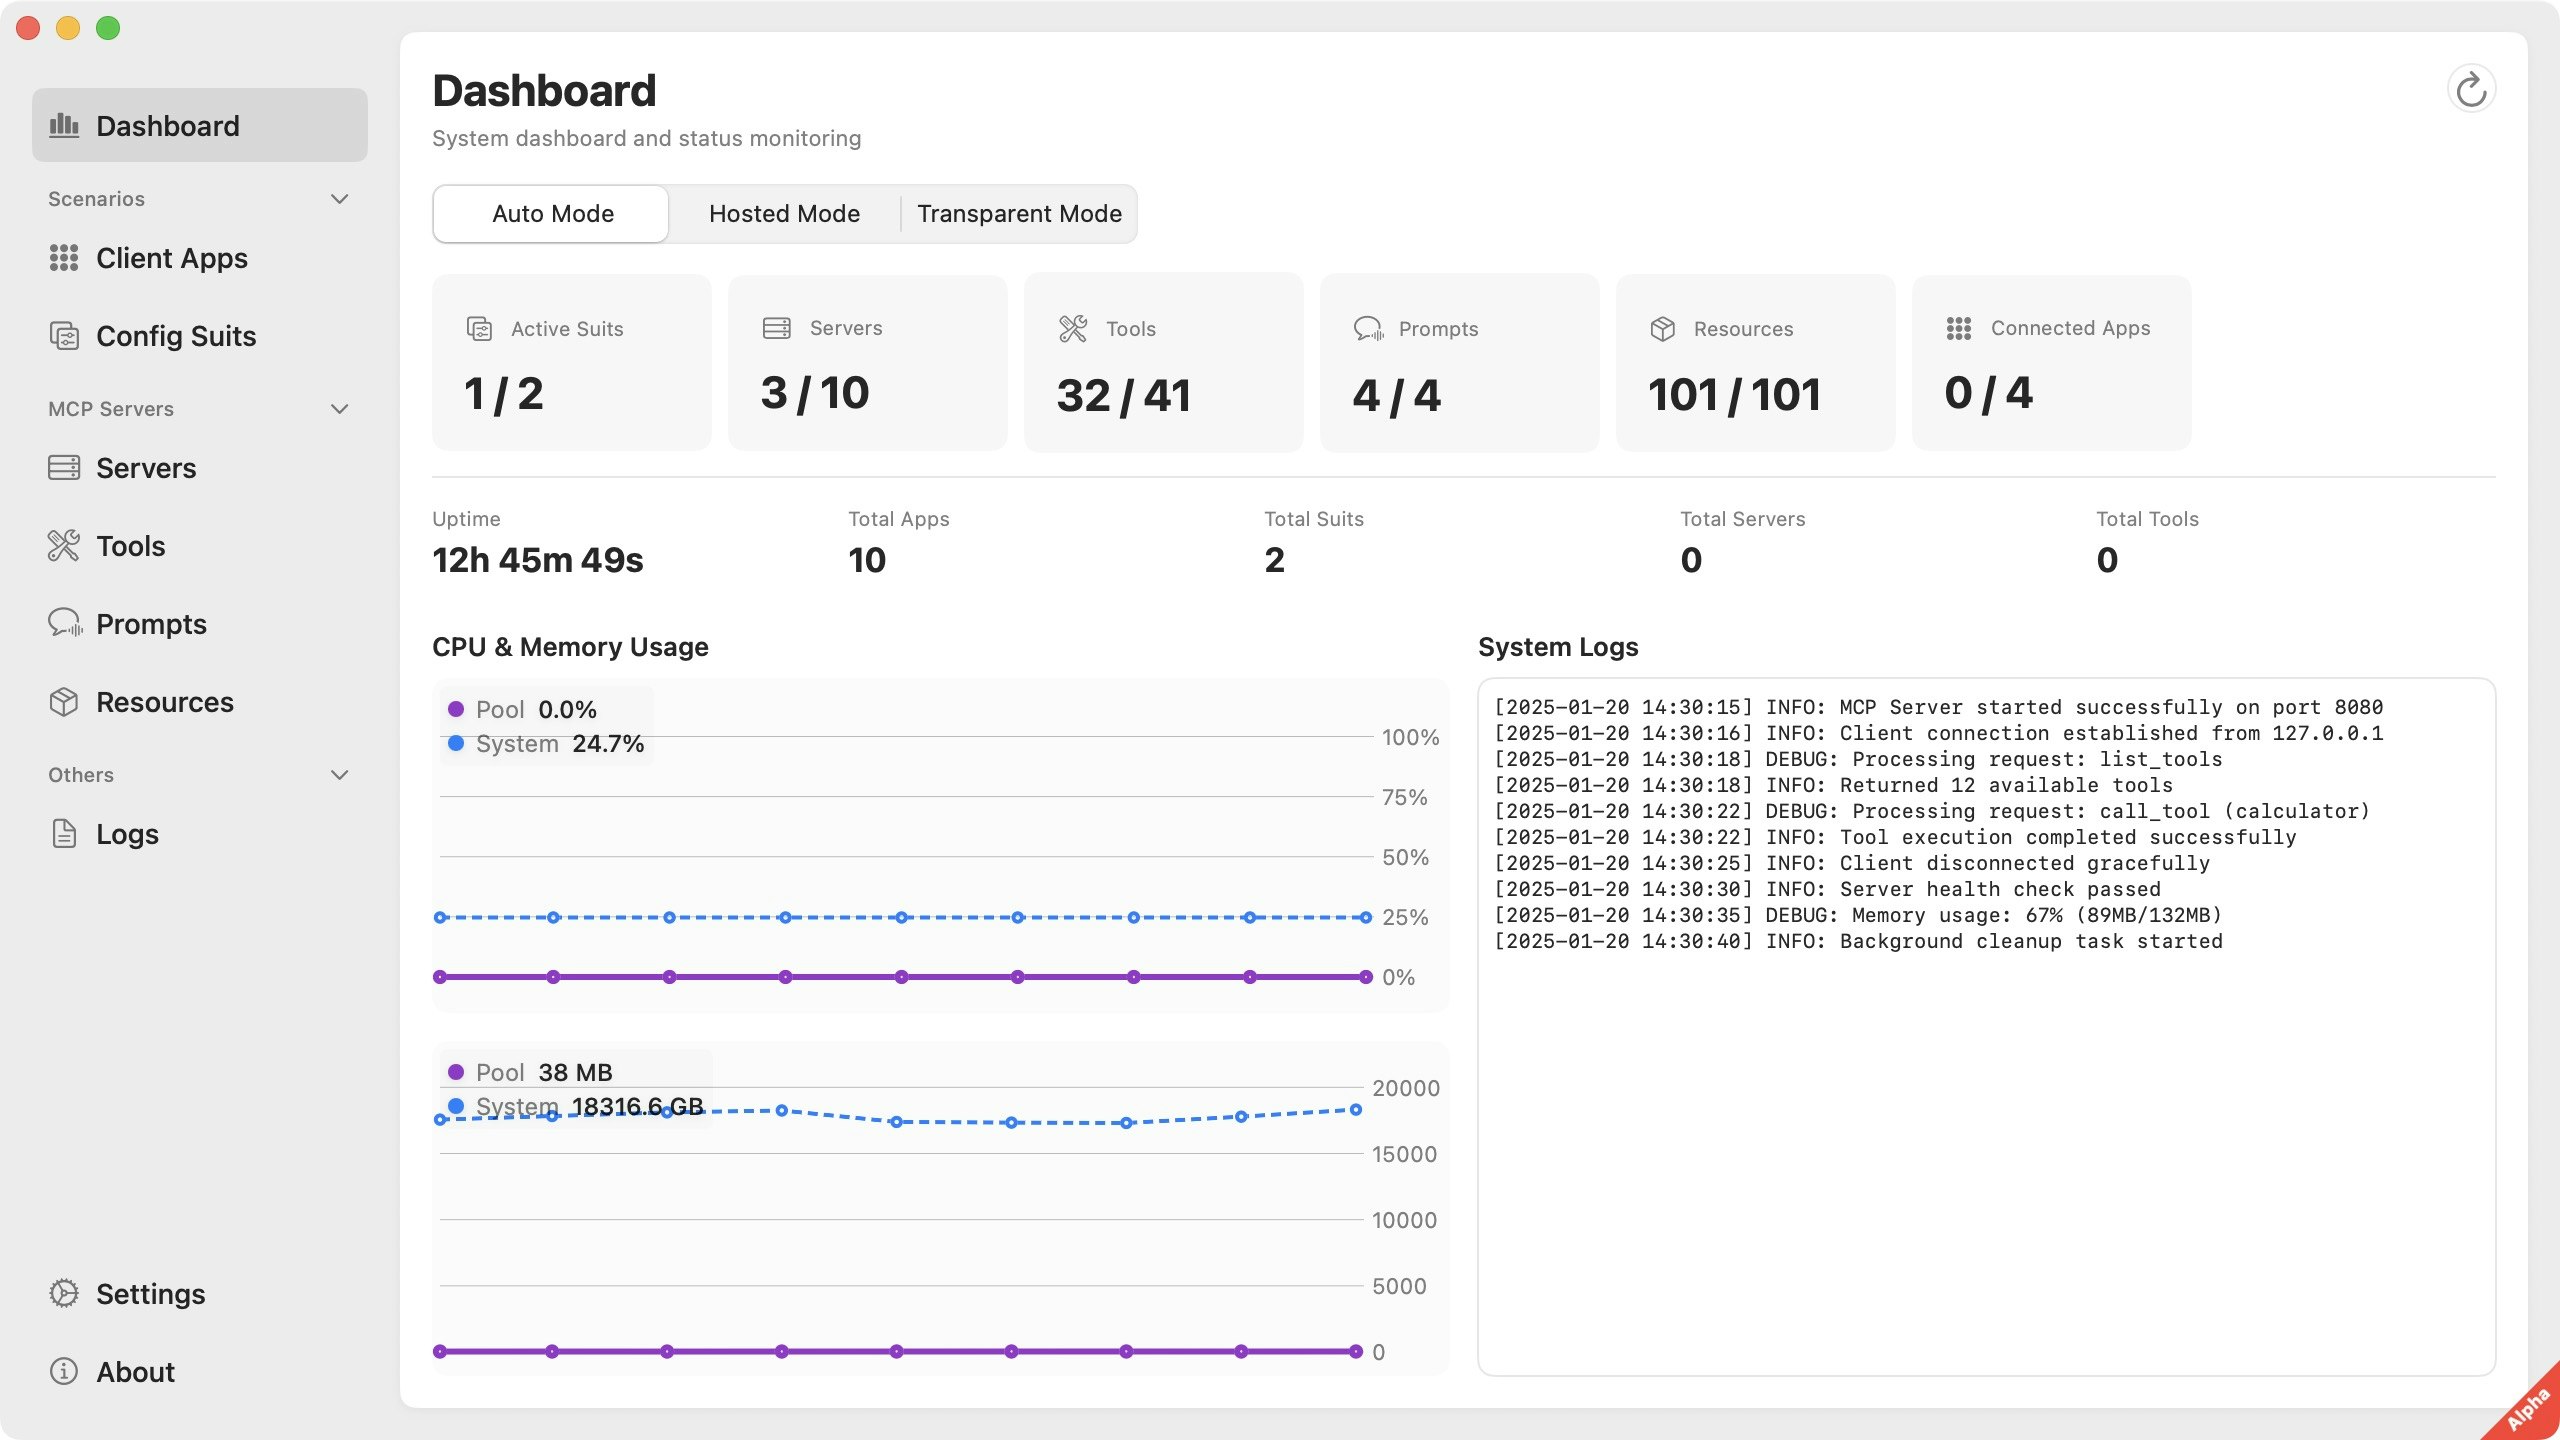Image resolution: width=2560 pixels, height=1440 pixels.
Task: Open the Tools page in sidebar
Action: [200, 546]
